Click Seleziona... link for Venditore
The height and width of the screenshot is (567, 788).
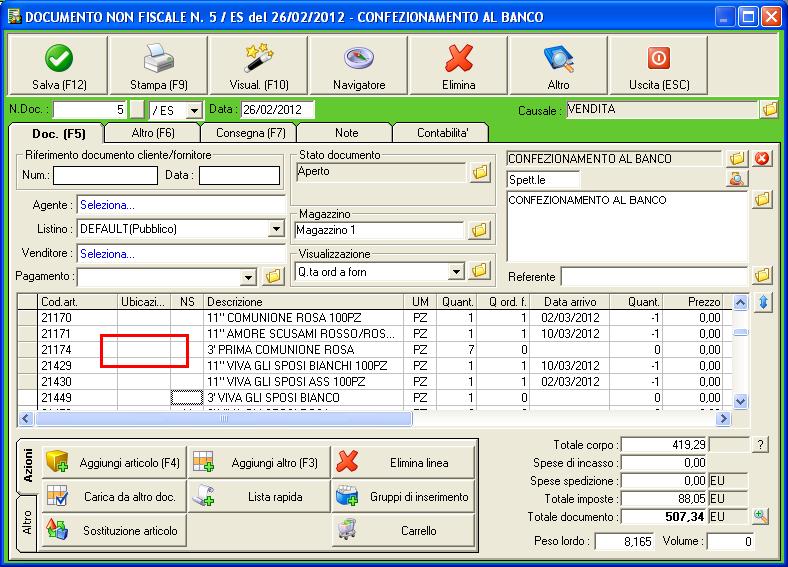(107, 254)
